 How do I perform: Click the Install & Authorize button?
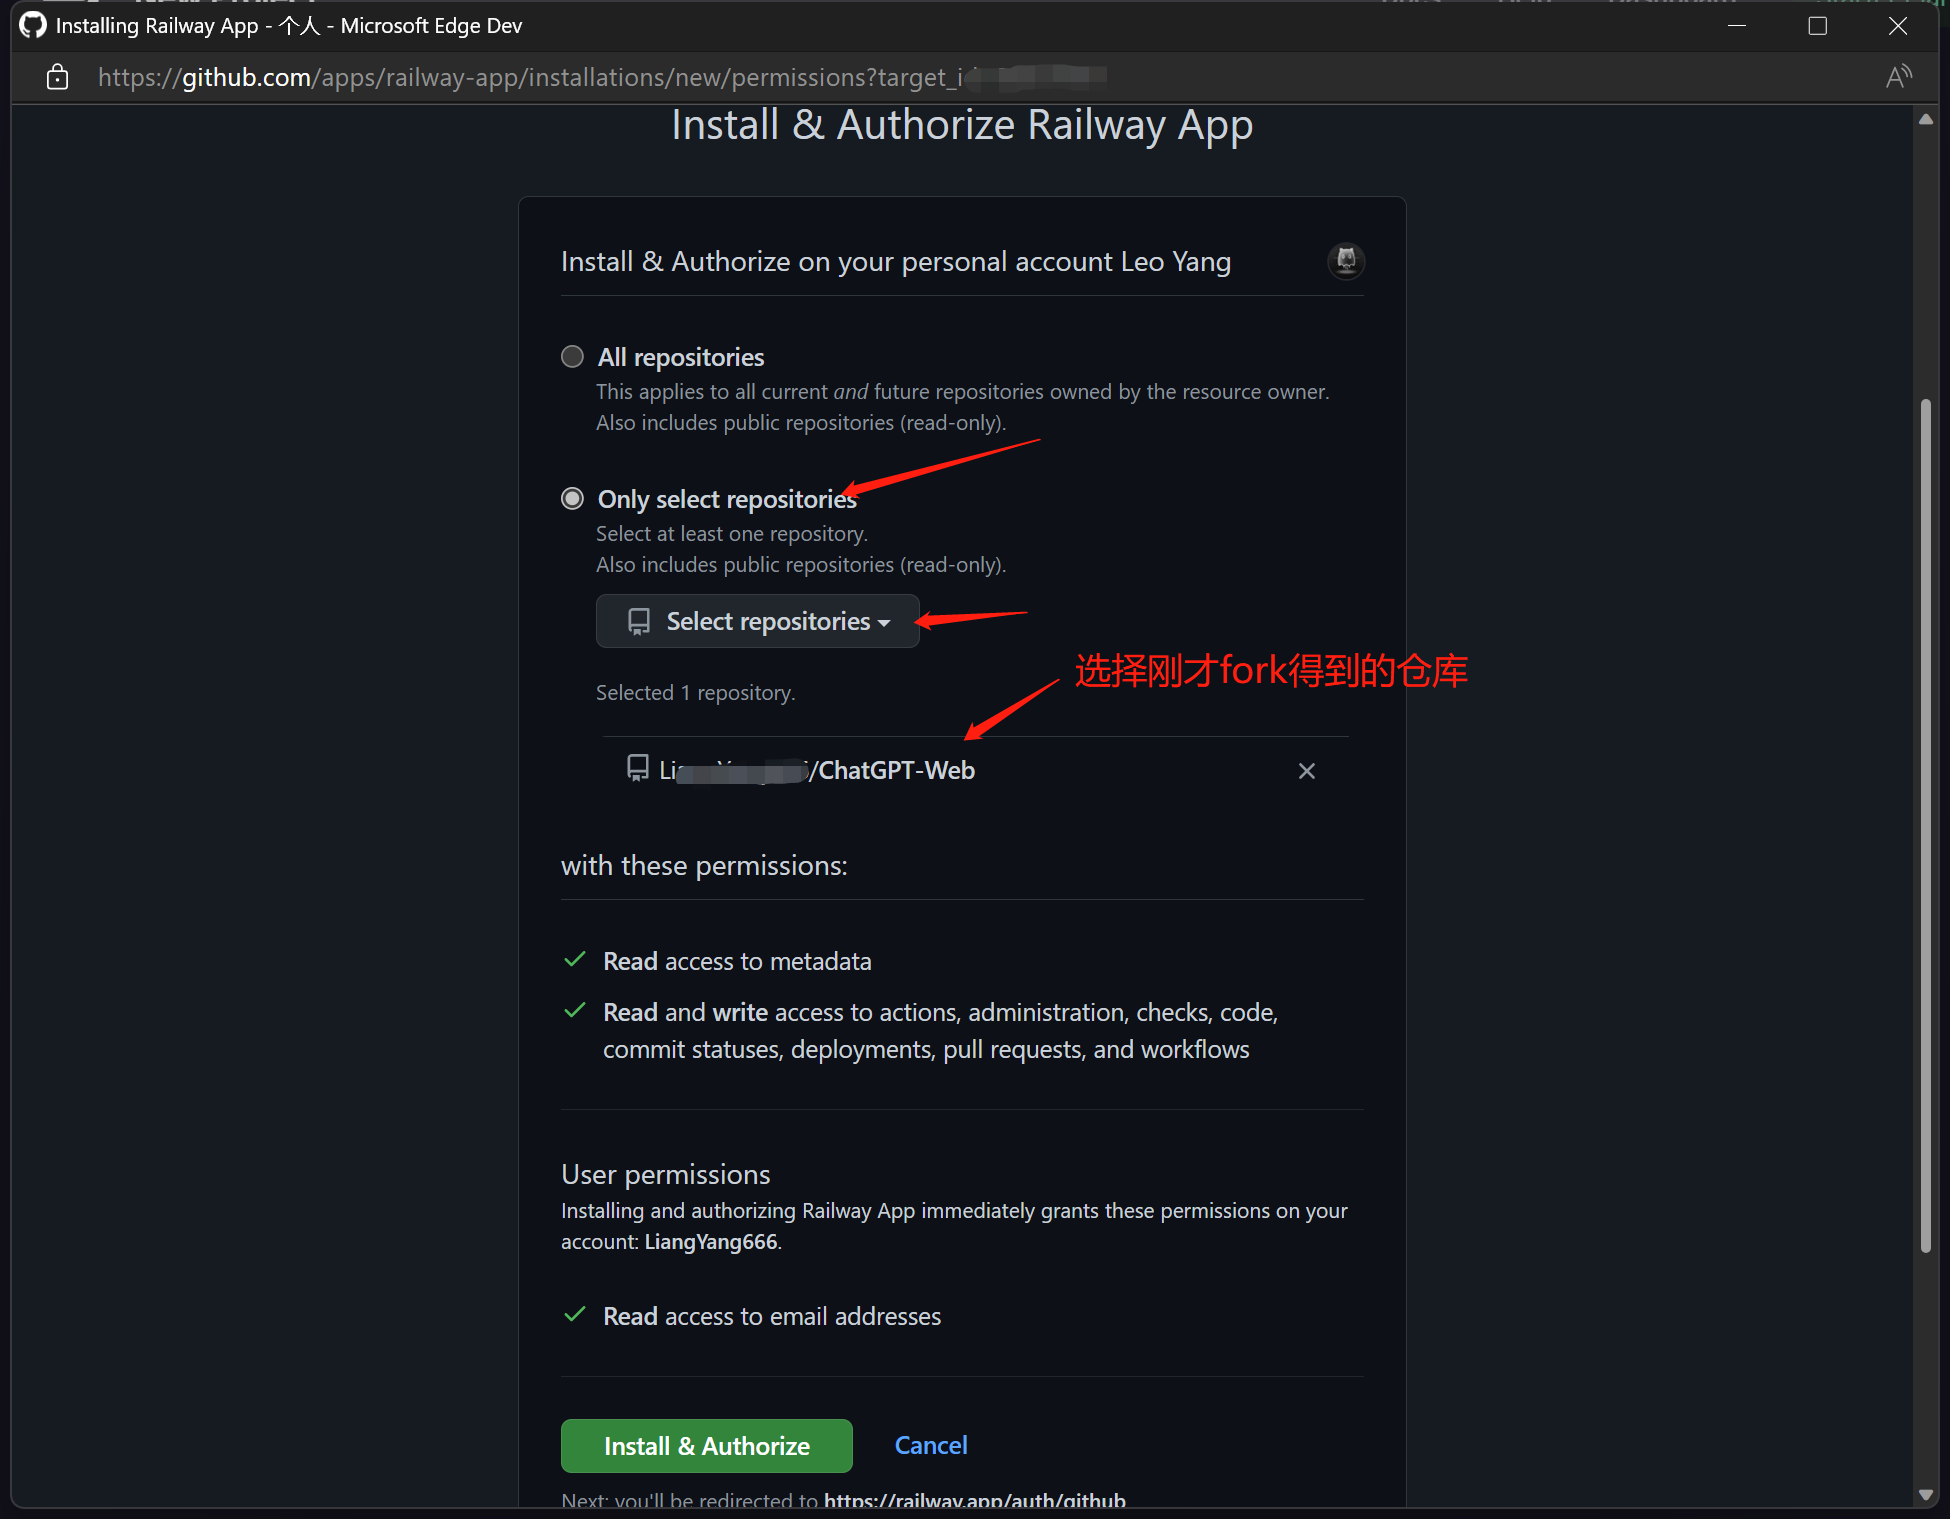point(706,1446)
